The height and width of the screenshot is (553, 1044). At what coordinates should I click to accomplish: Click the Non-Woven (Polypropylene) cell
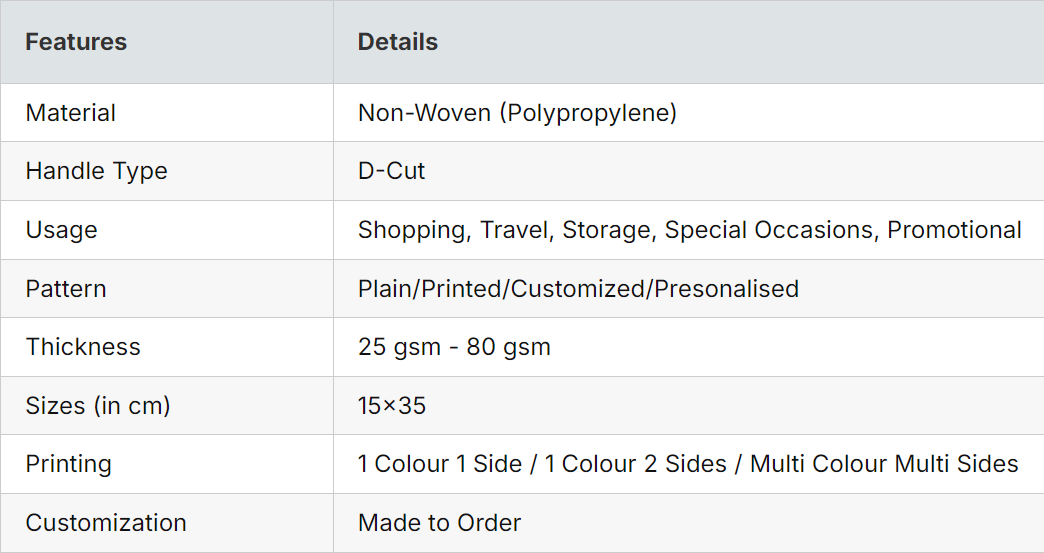point(517,112)
